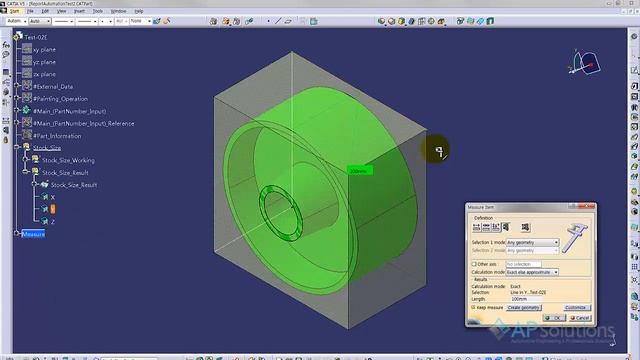Select #External_Data tree node

53,87
